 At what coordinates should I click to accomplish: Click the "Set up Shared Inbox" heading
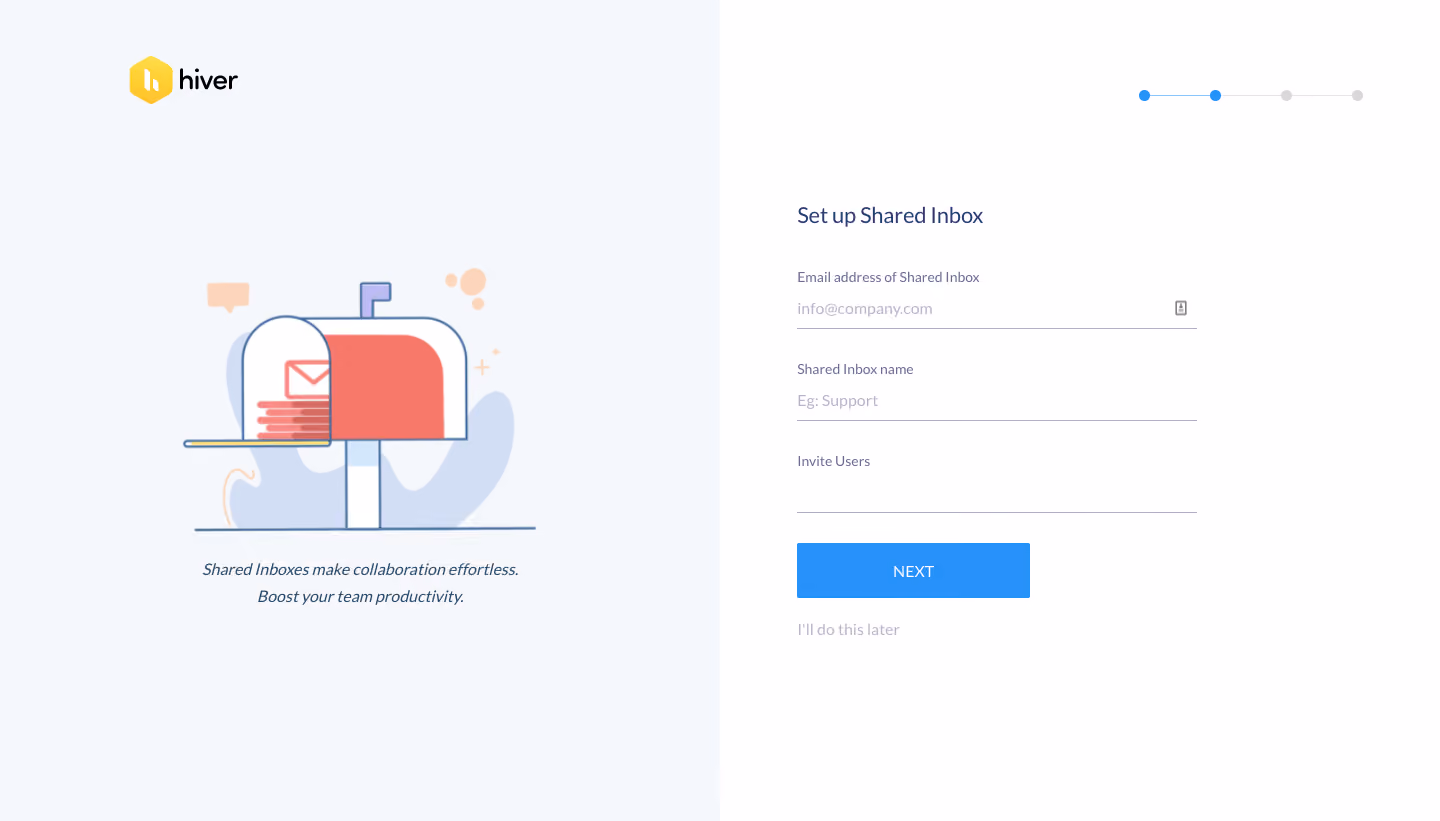pyautogui.click(x=890, y=216)
